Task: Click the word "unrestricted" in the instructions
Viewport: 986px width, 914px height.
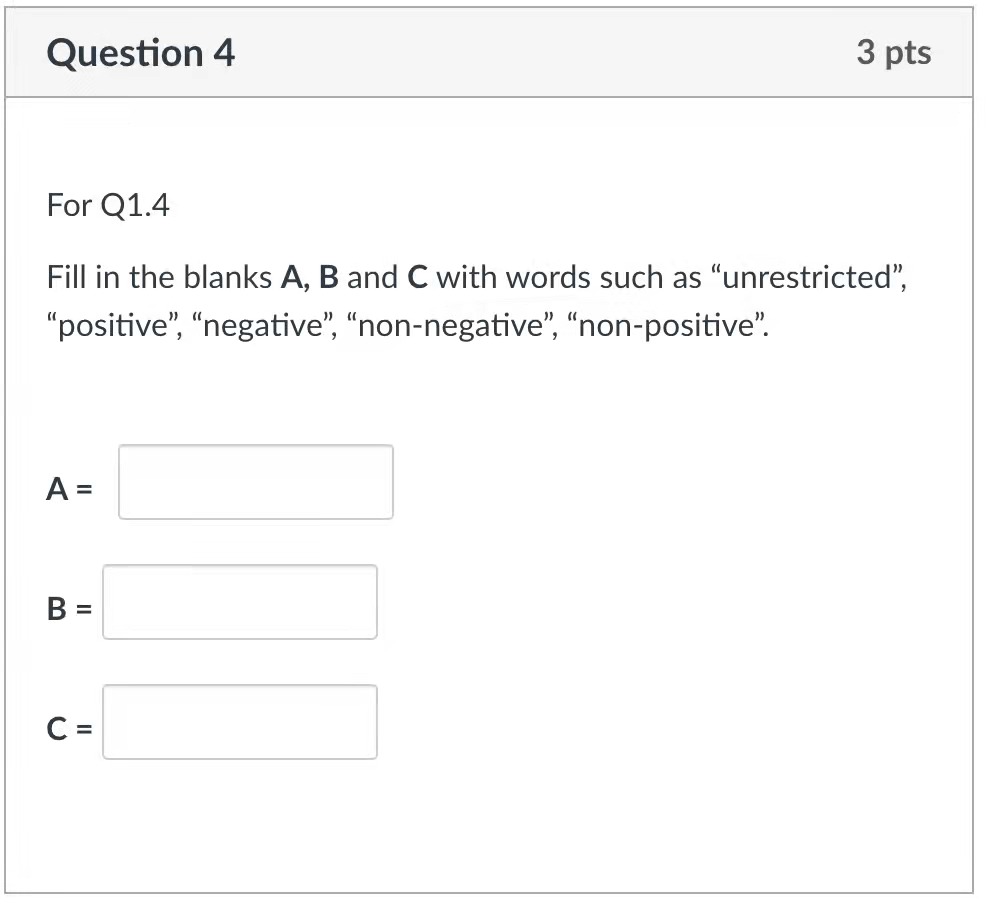Action: [804, 278]
